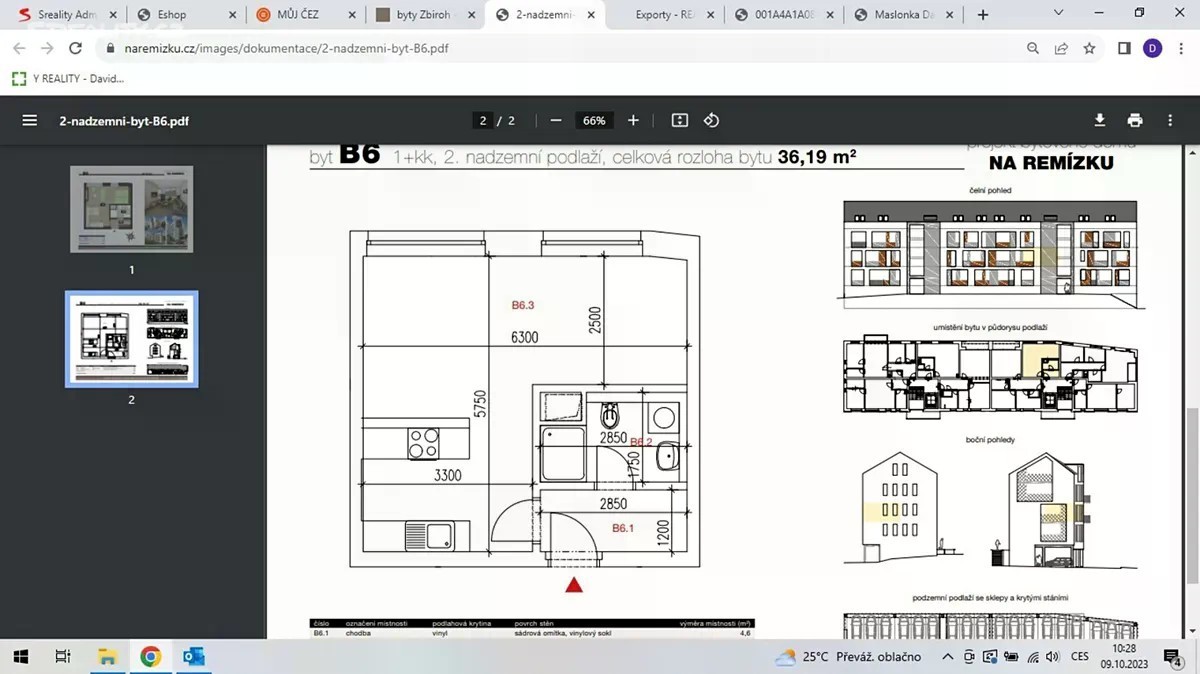
Task: Download the PDF file
Action: click(1100, 120)
